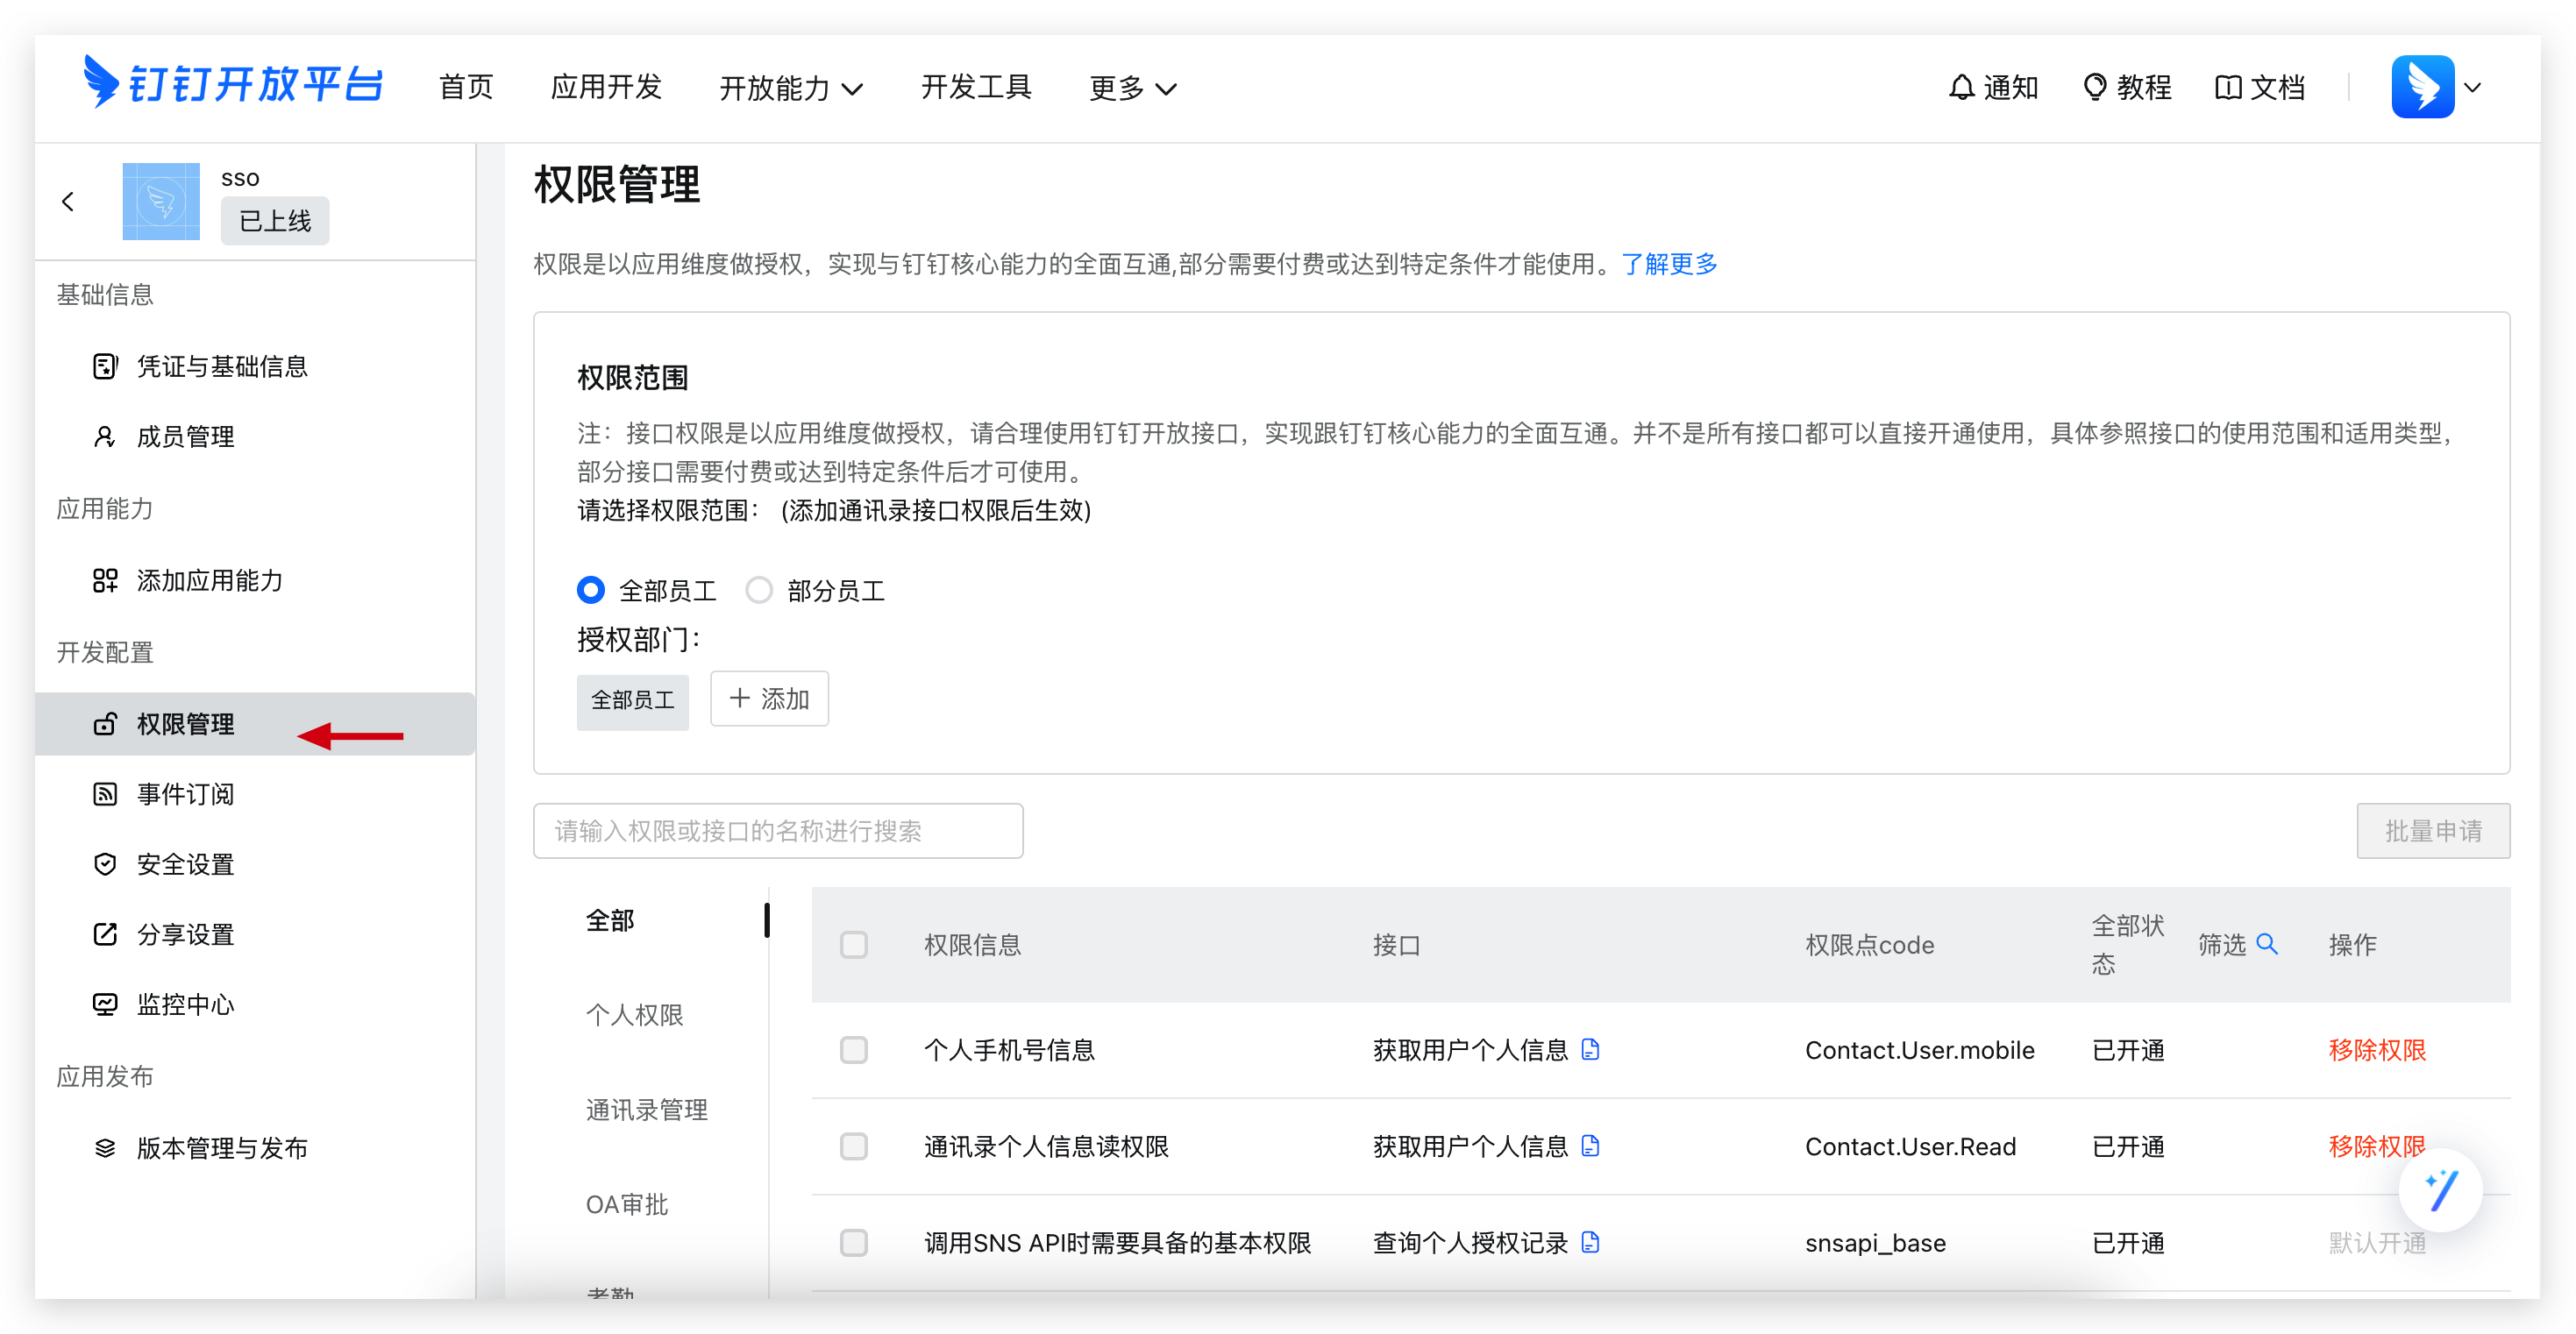Click the floating AI assistant wand icon

point(2440,1191)
